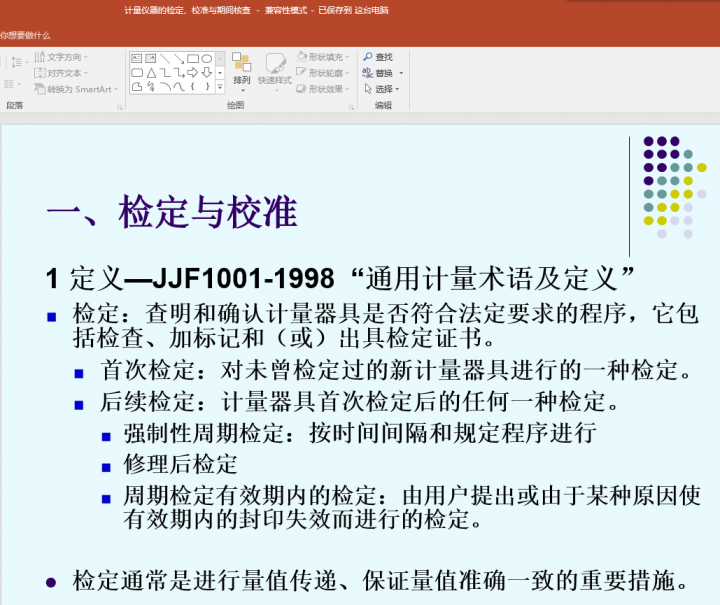Open the 段落 group dialog launcher

(x=117, y=105)
